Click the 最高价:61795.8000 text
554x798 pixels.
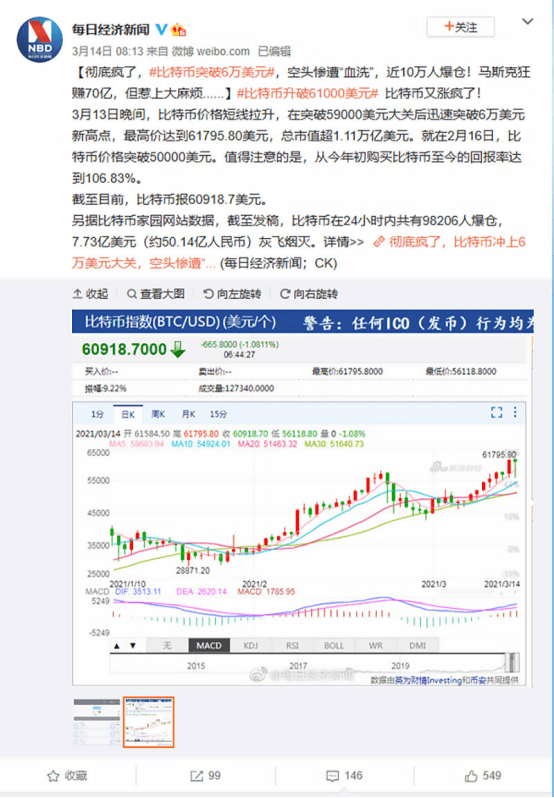pyautogui.click(x=347, y=372)
